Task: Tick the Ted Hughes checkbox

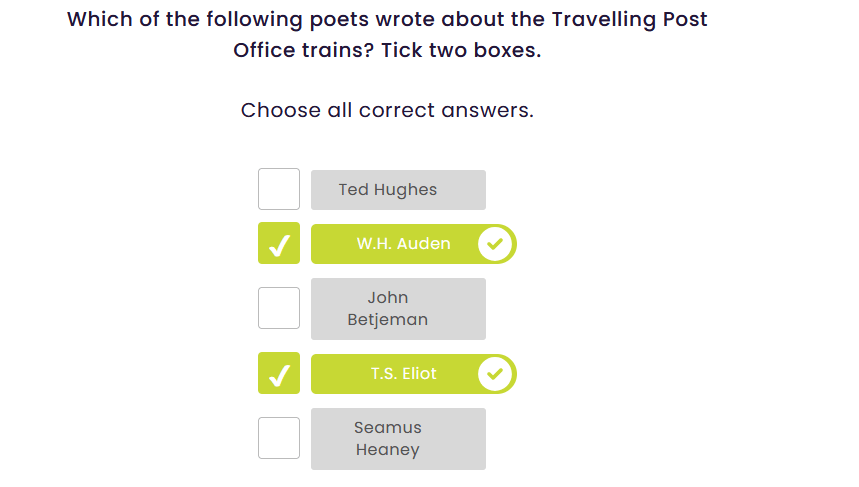Action: pyautogui.click(x=279, y=189)
